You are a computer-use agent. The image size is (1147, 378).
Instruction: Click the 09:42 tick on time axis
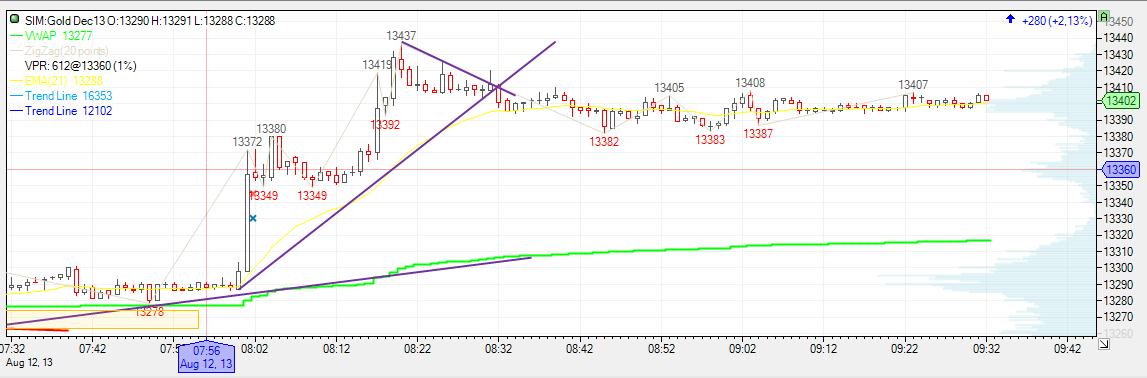click(x=1067, y=349)
